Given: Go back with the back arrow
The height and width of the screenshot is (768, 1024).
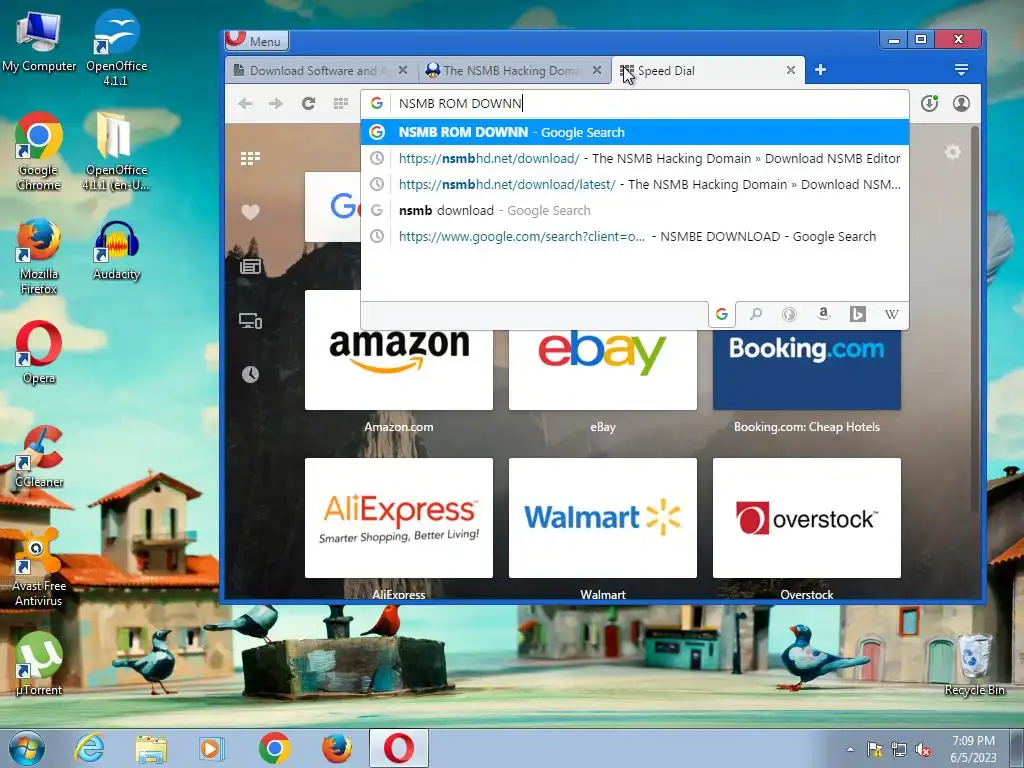Looking at the screenshot, I should click(x=246, y=103).
